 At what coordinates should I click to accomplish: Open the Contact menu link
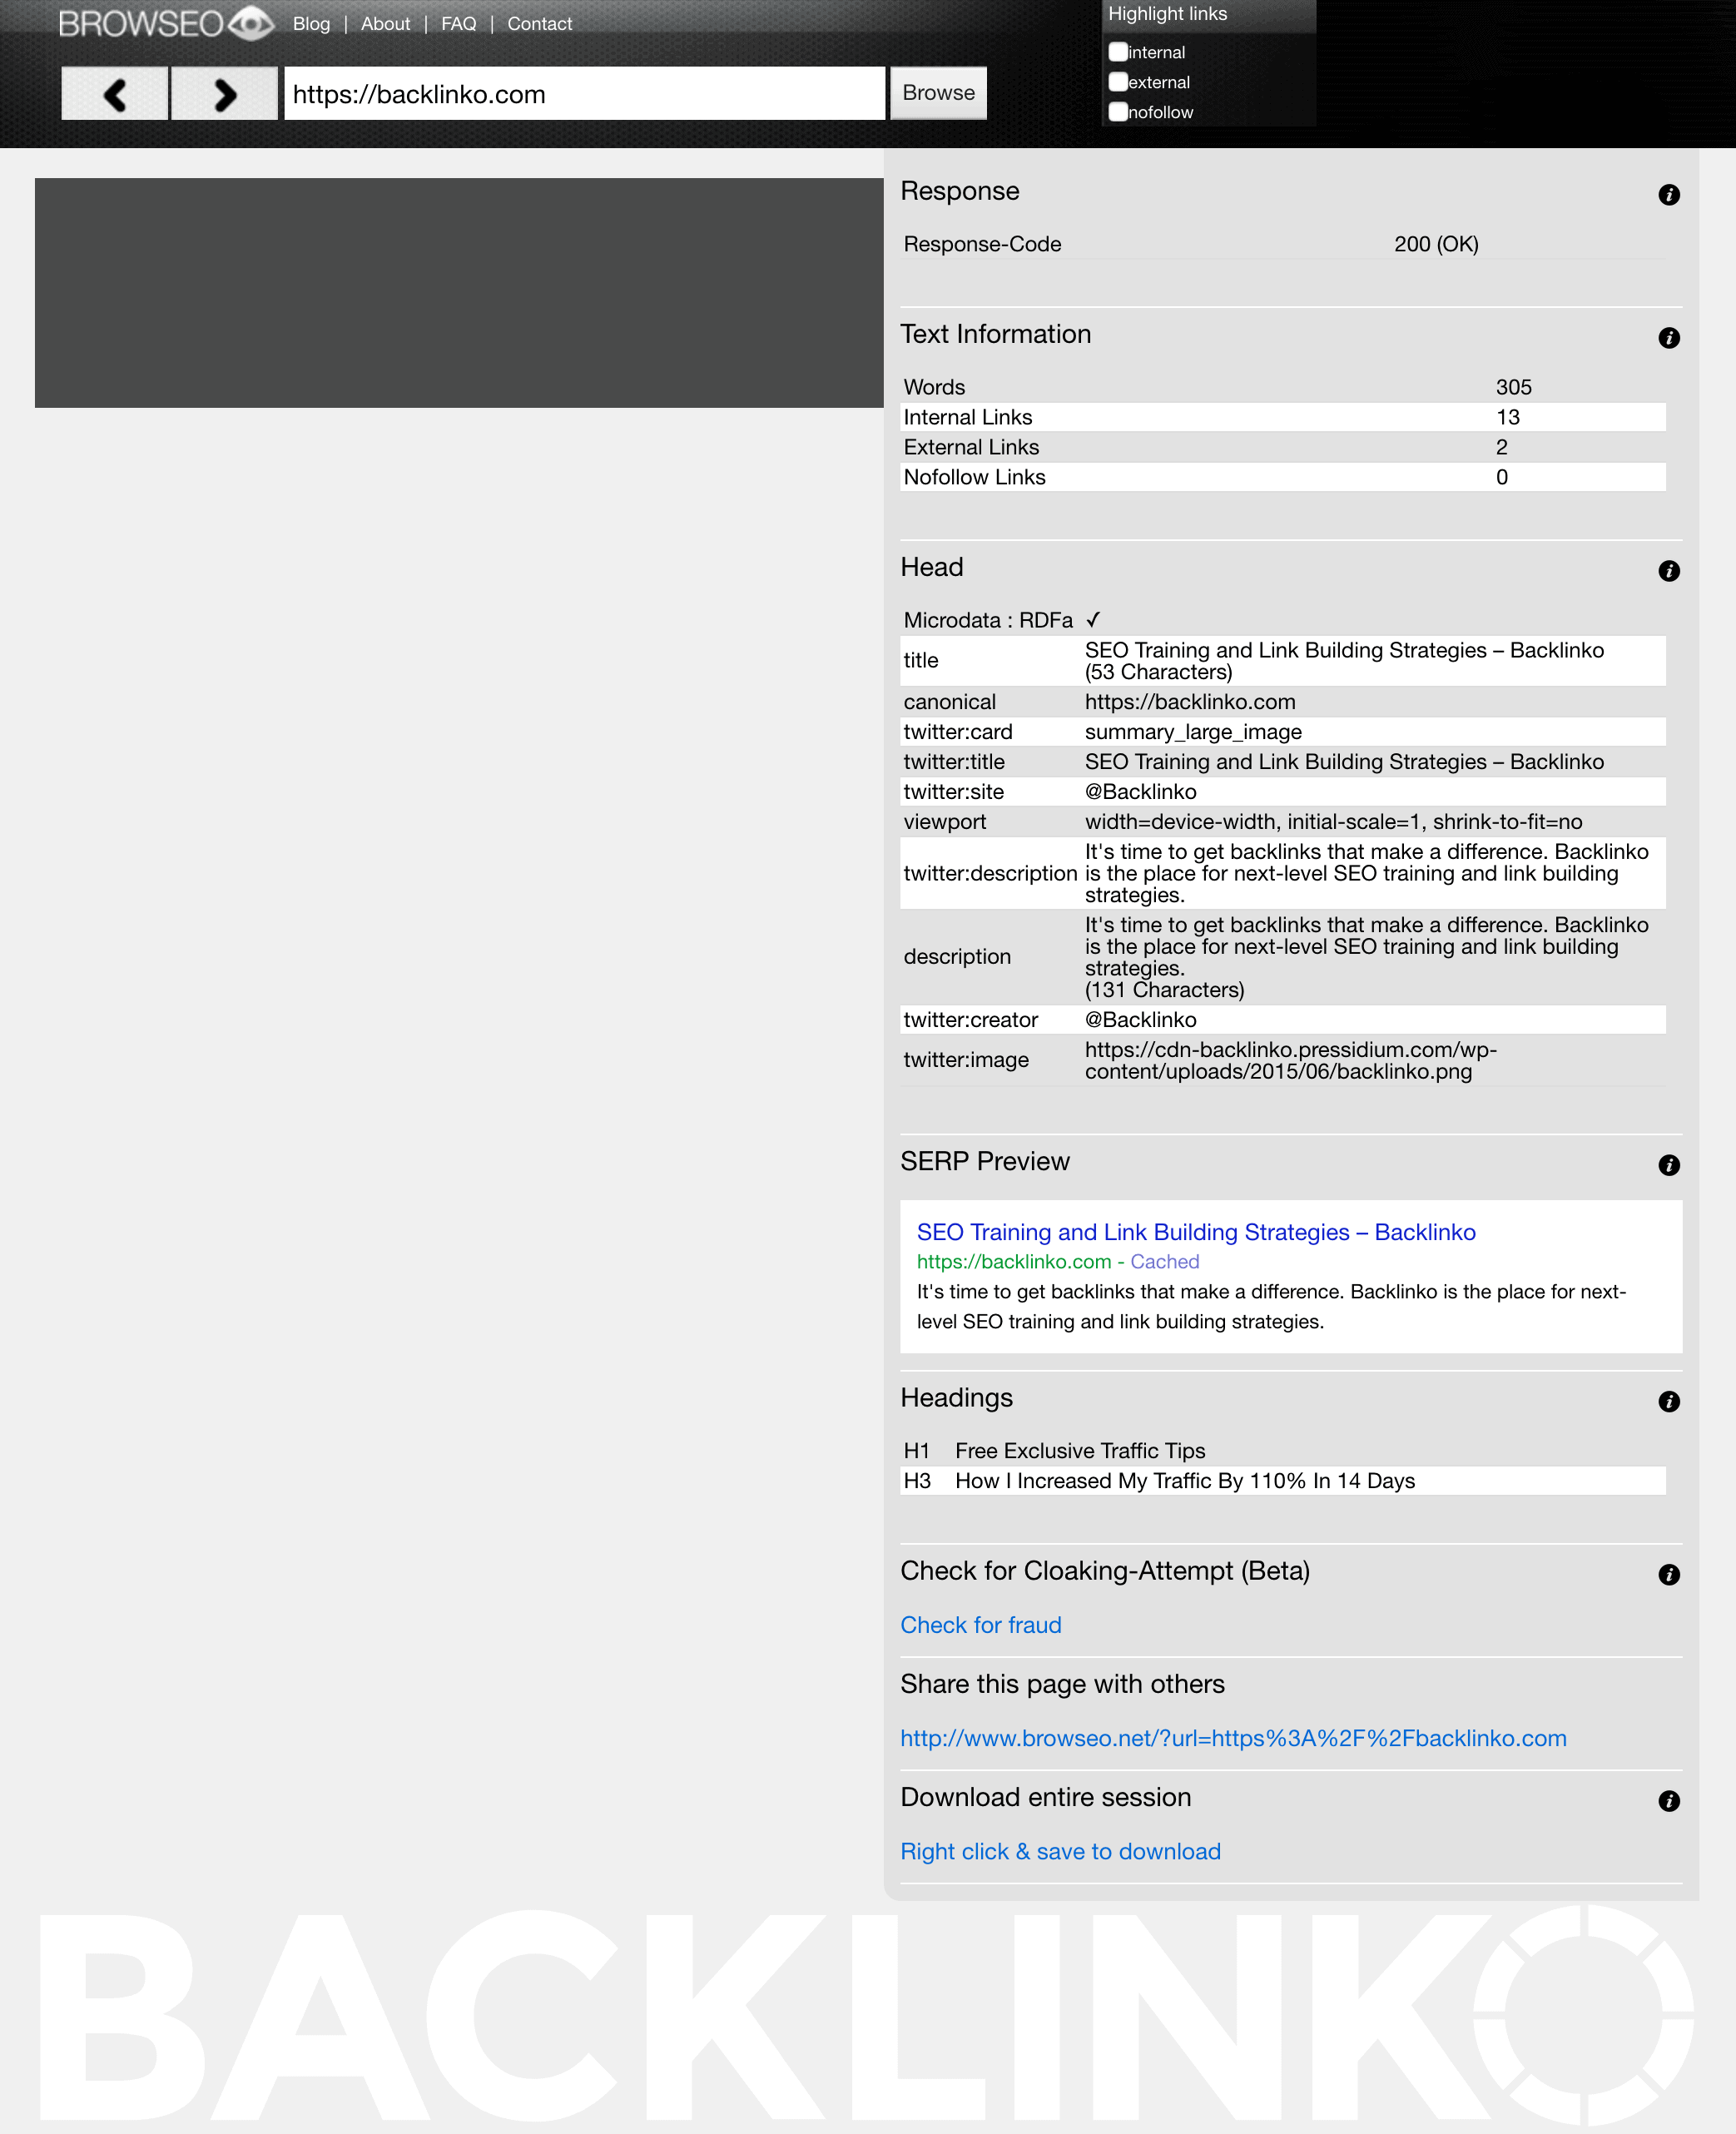tap(539, 24)
